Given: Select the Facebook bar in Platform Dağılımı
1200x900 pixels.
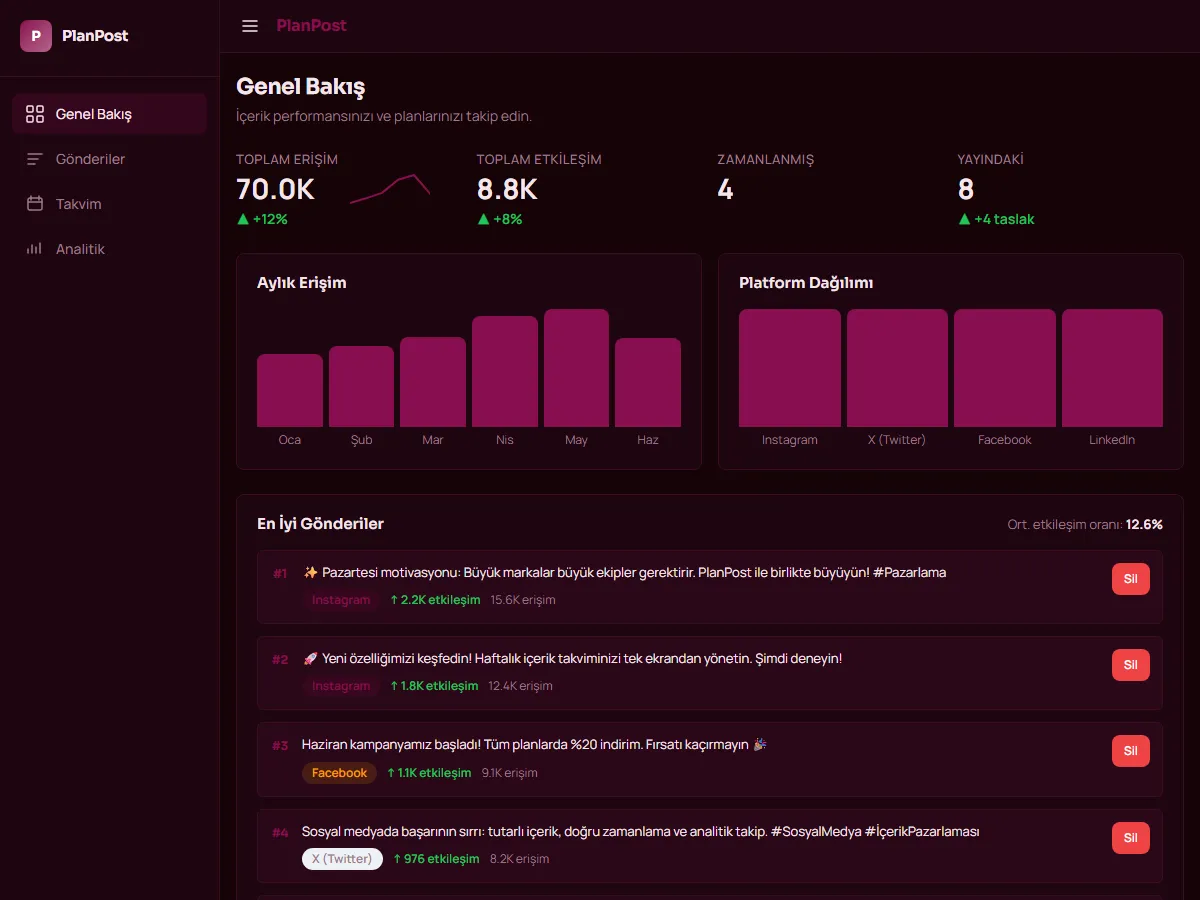Looking at the screenshot, I should point(1005,368).
